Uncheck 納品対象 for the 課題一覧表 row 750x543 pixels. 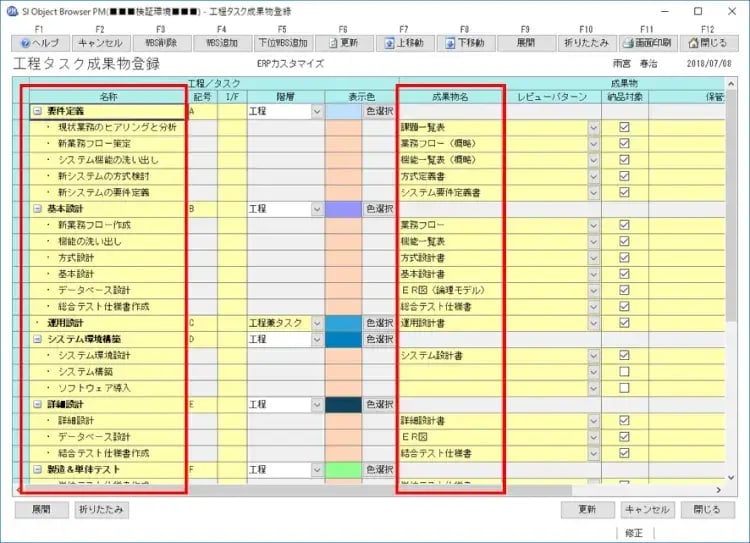624,128
